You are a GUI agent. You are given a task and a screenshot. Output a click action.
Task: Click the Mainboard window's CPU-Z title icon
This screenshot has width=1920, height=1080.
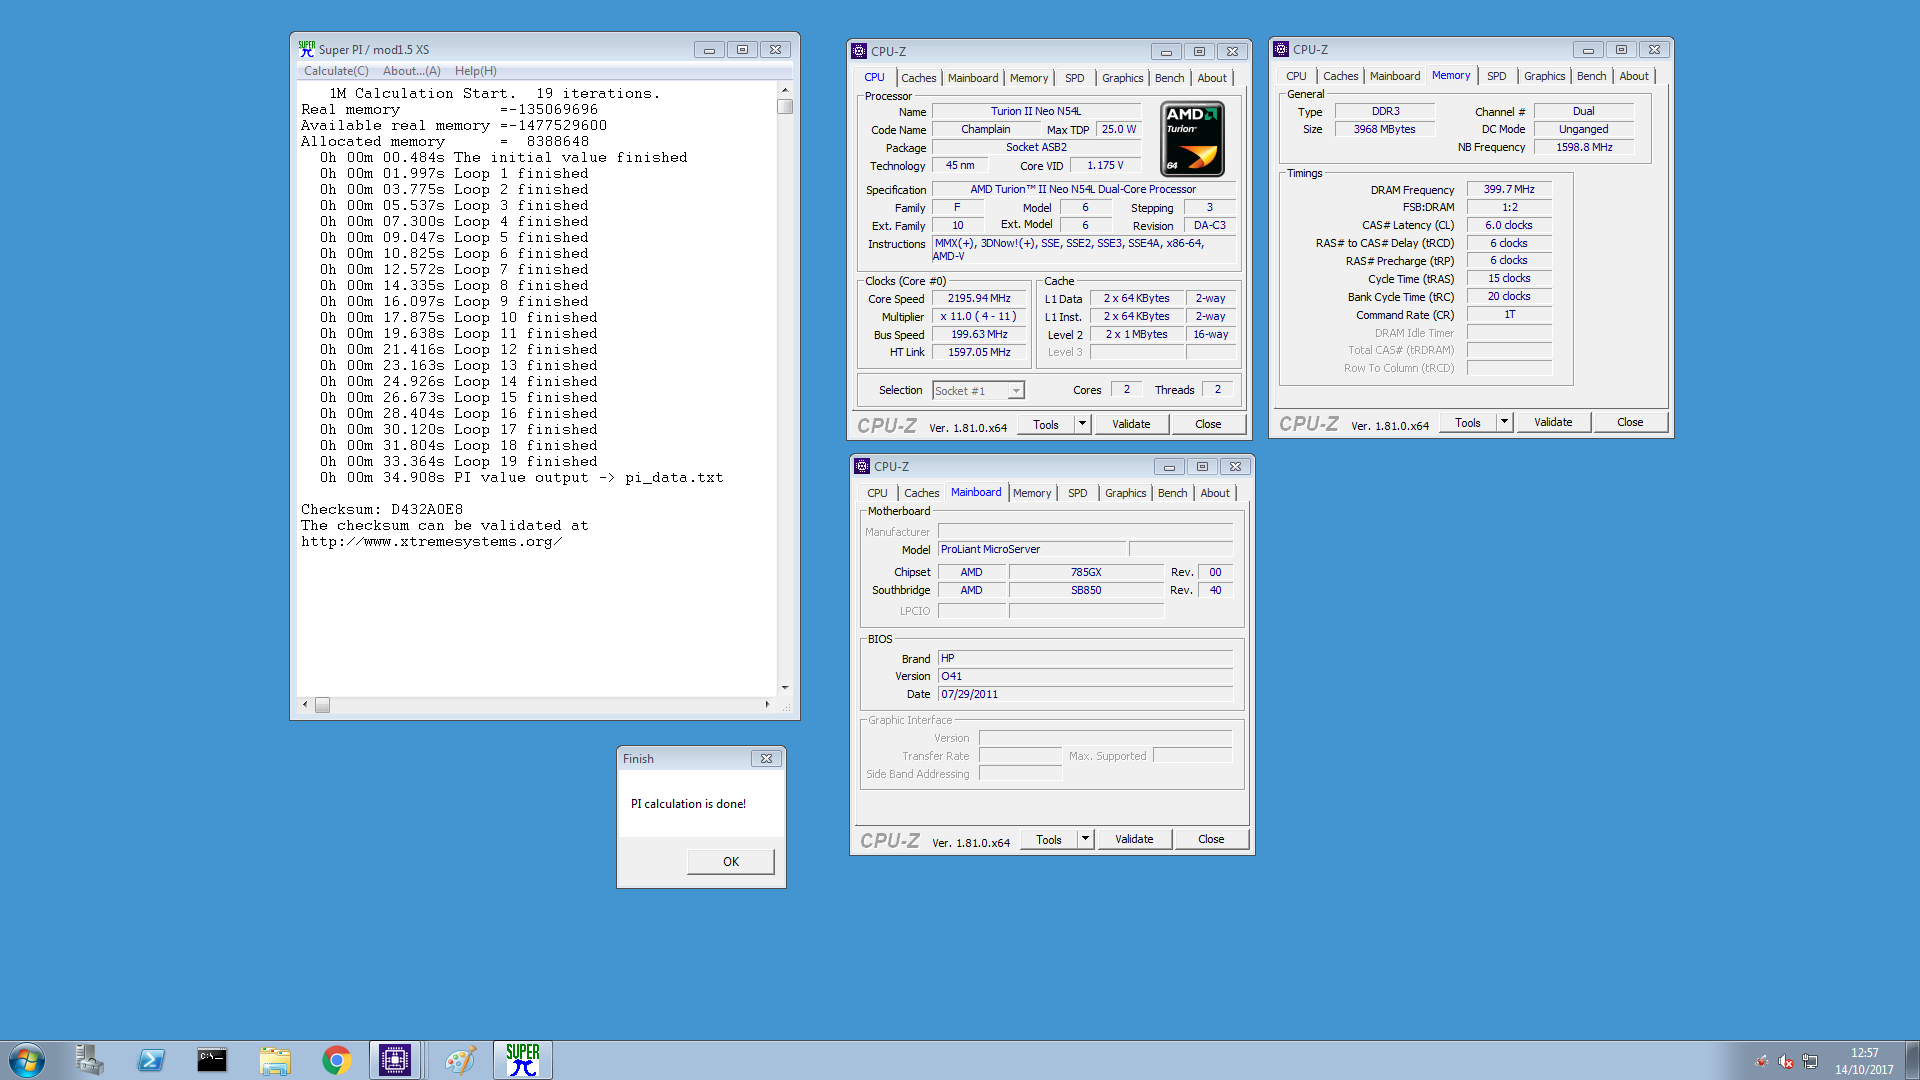[862, 466]
